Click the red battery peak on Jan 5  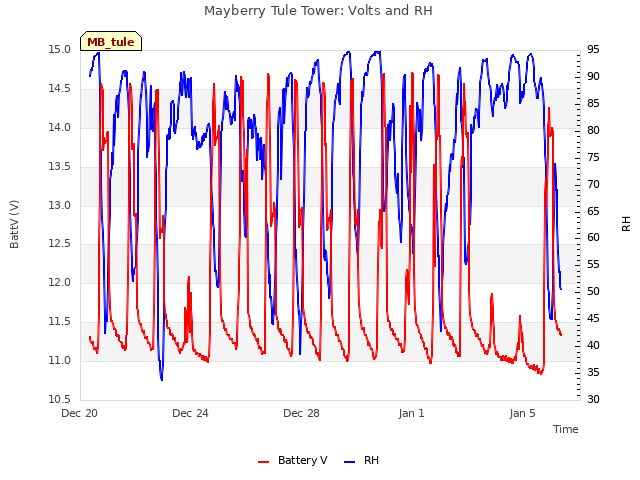pos(549,109)
